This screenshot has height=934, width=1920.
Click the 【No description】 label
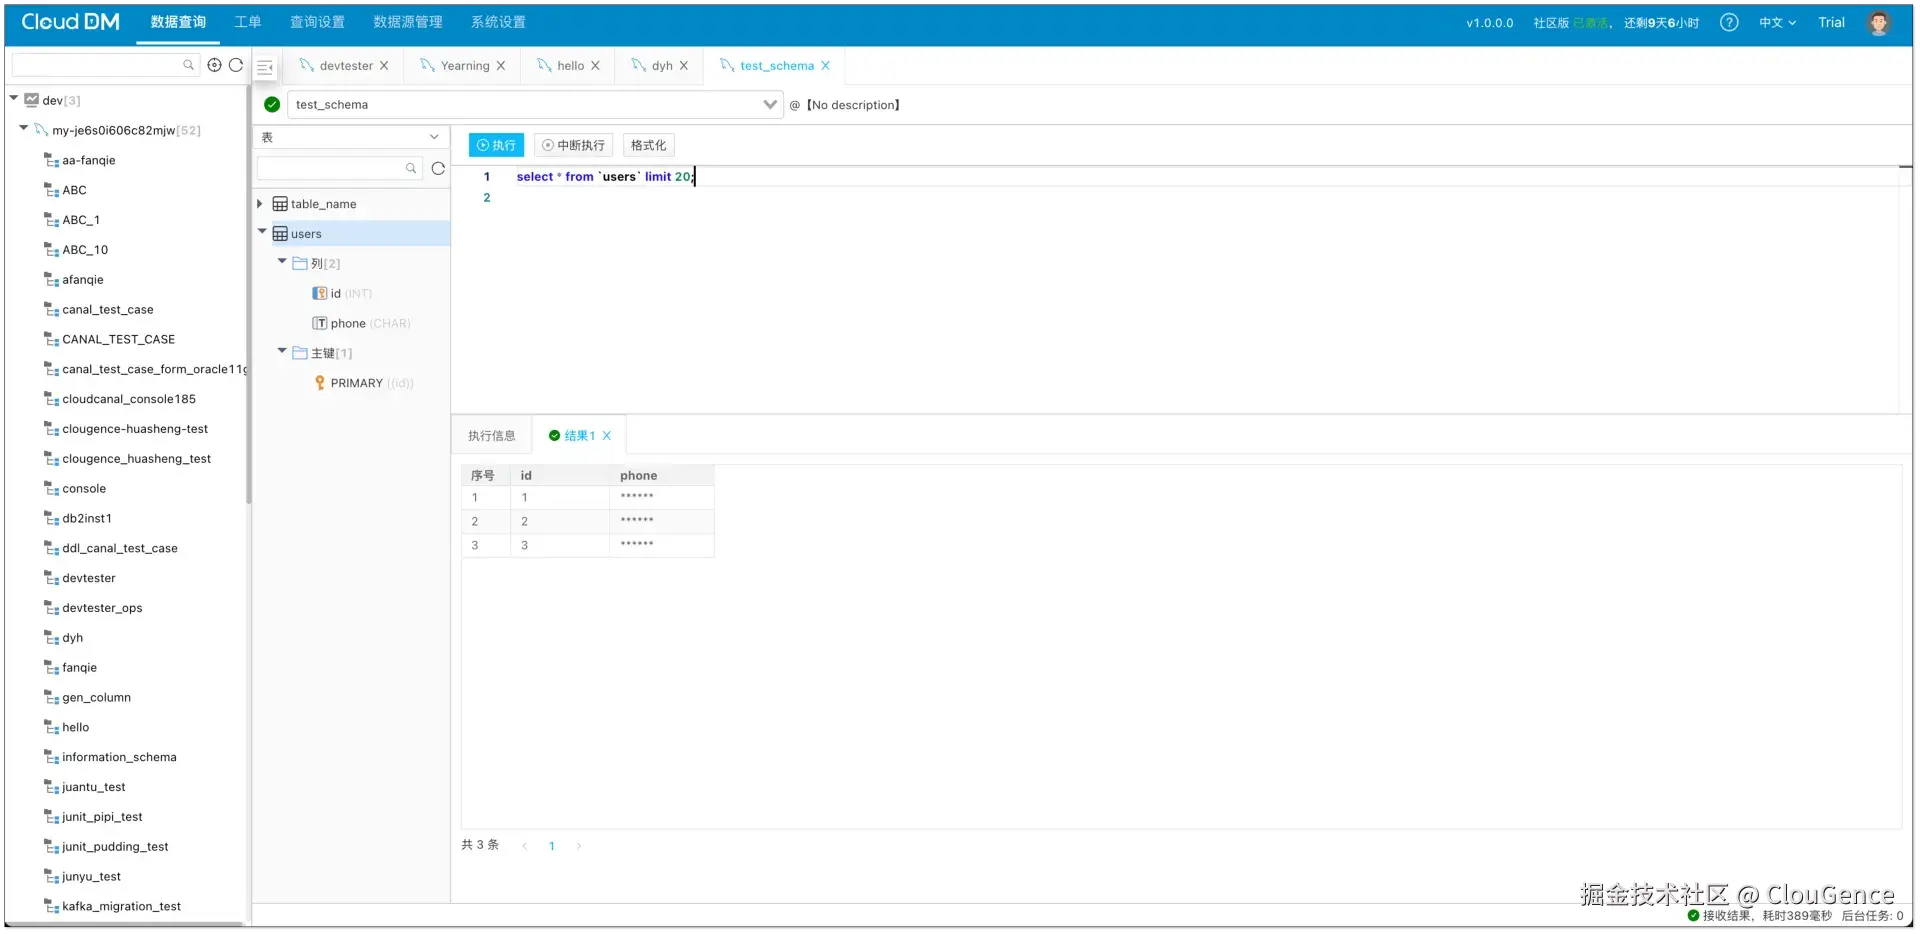pyautogui.click(x=853, y=105)
